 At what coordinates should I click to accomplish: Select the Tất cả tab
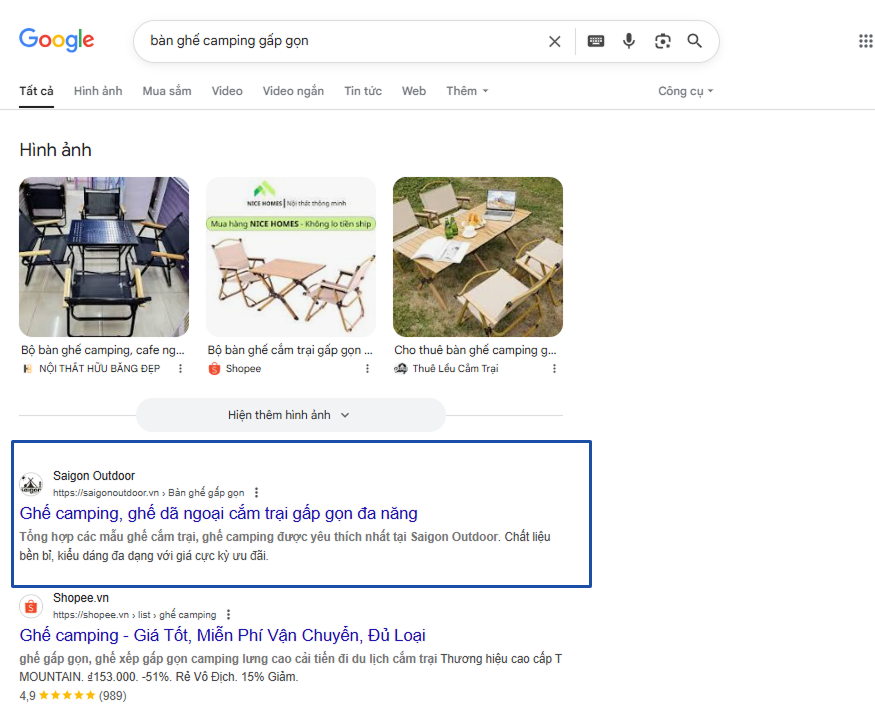(x=36, y=91)
